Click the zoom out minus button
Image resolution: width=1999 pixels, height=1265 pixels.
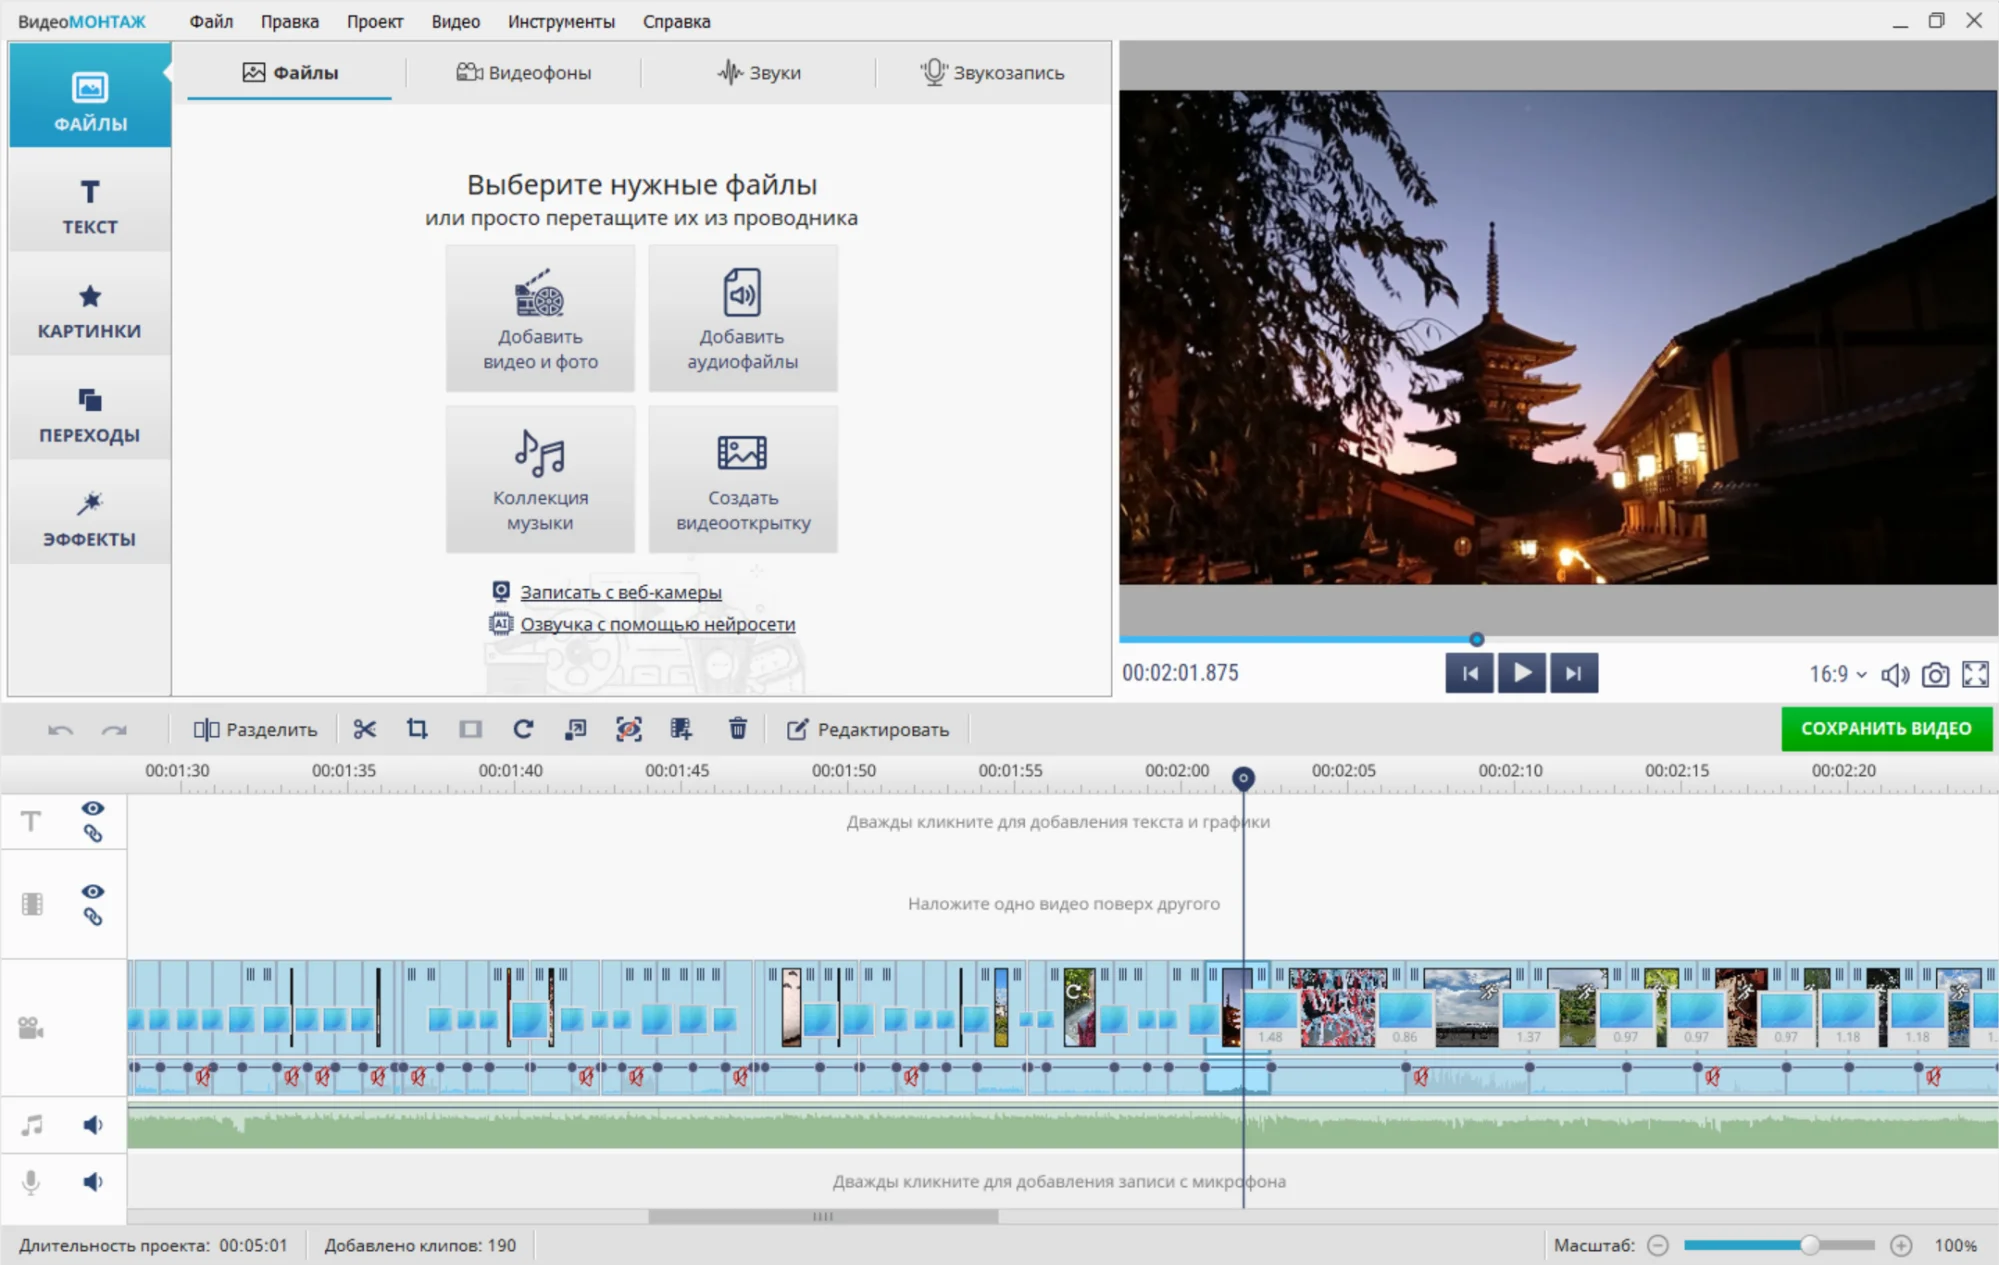pos(1658,1245)
